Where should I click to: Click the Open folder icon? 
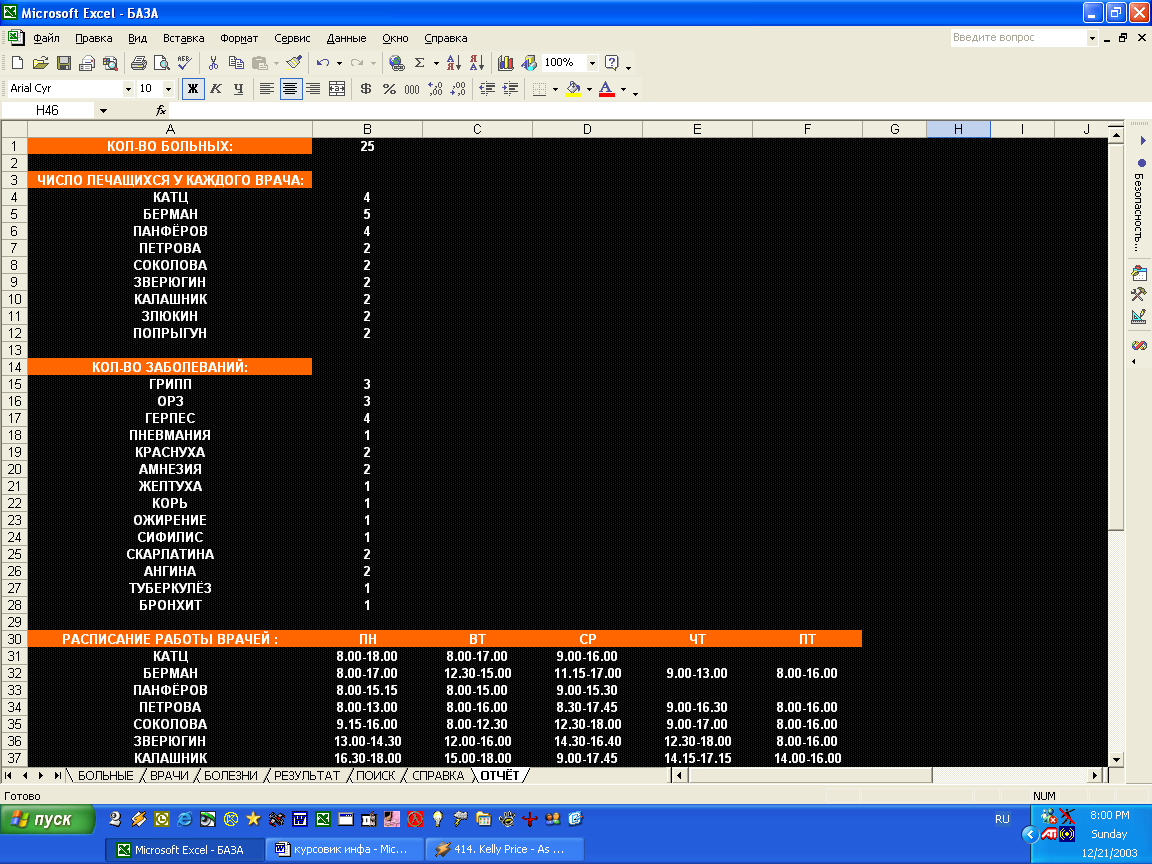pyautogui.click(x=40, y=63)
